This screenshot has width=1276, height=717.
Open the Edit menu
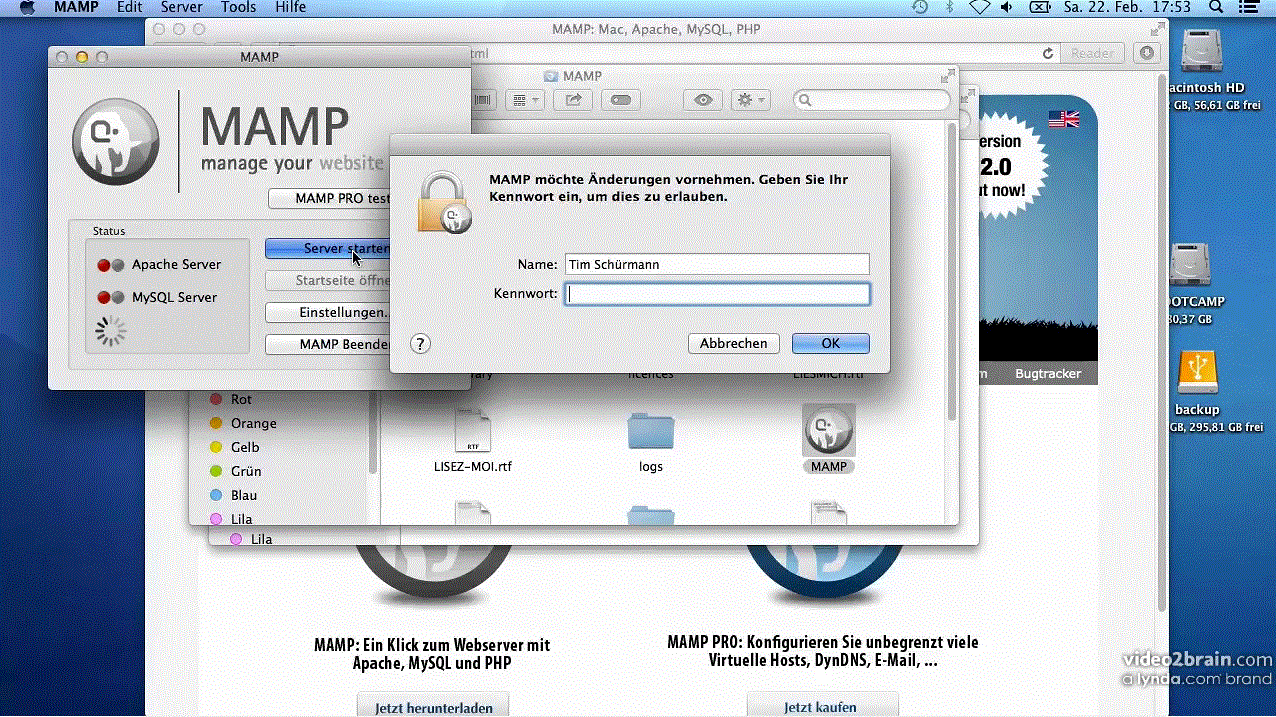[x=129, y=8]
